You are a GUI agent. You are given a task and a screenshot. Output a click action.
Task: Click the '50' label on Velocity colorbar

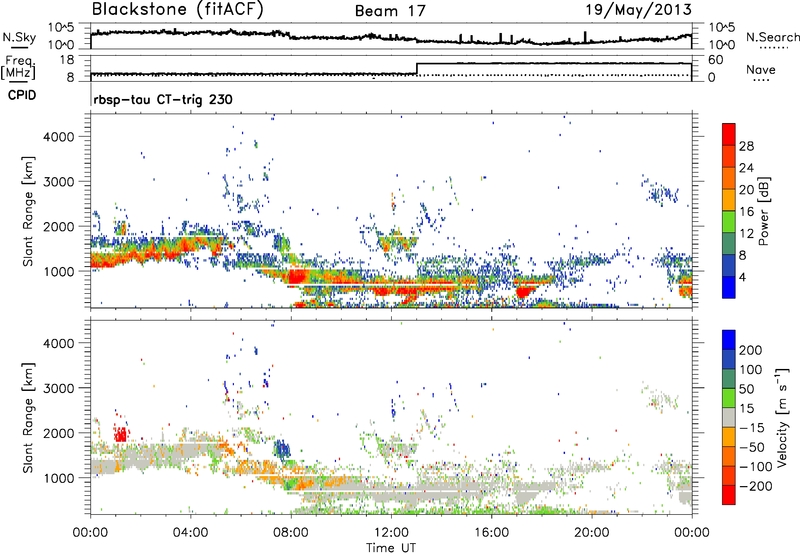[746, 389]
